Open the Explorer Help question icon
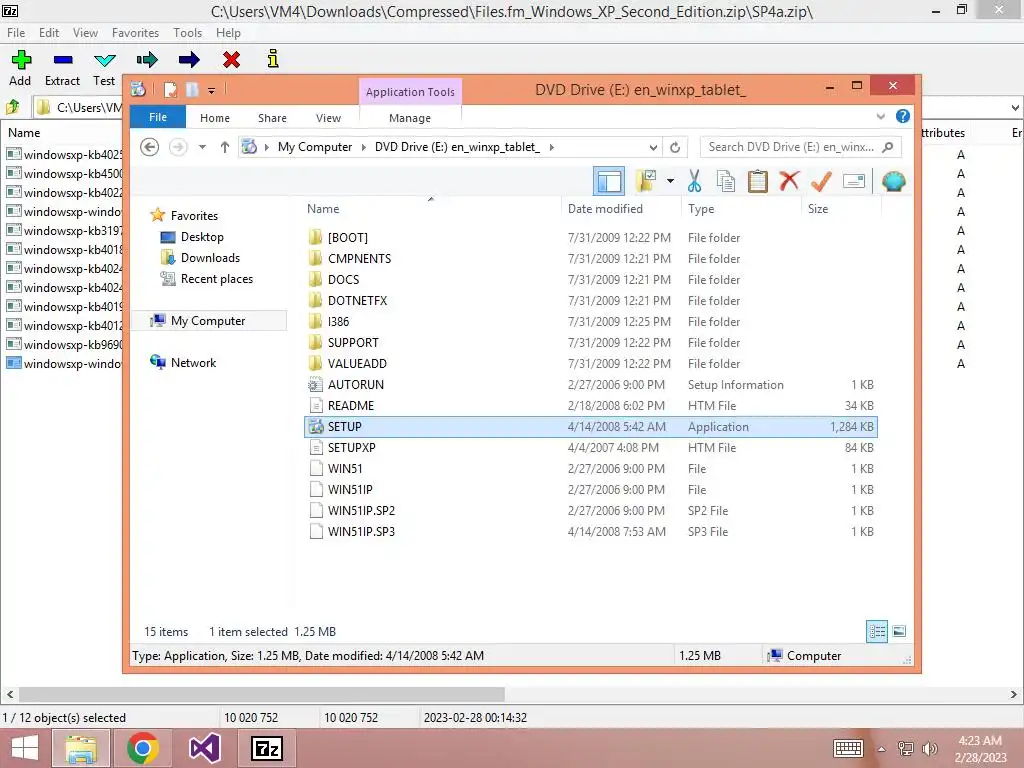This screenshot has width=1024, height=768. click(x=903, y=116)
